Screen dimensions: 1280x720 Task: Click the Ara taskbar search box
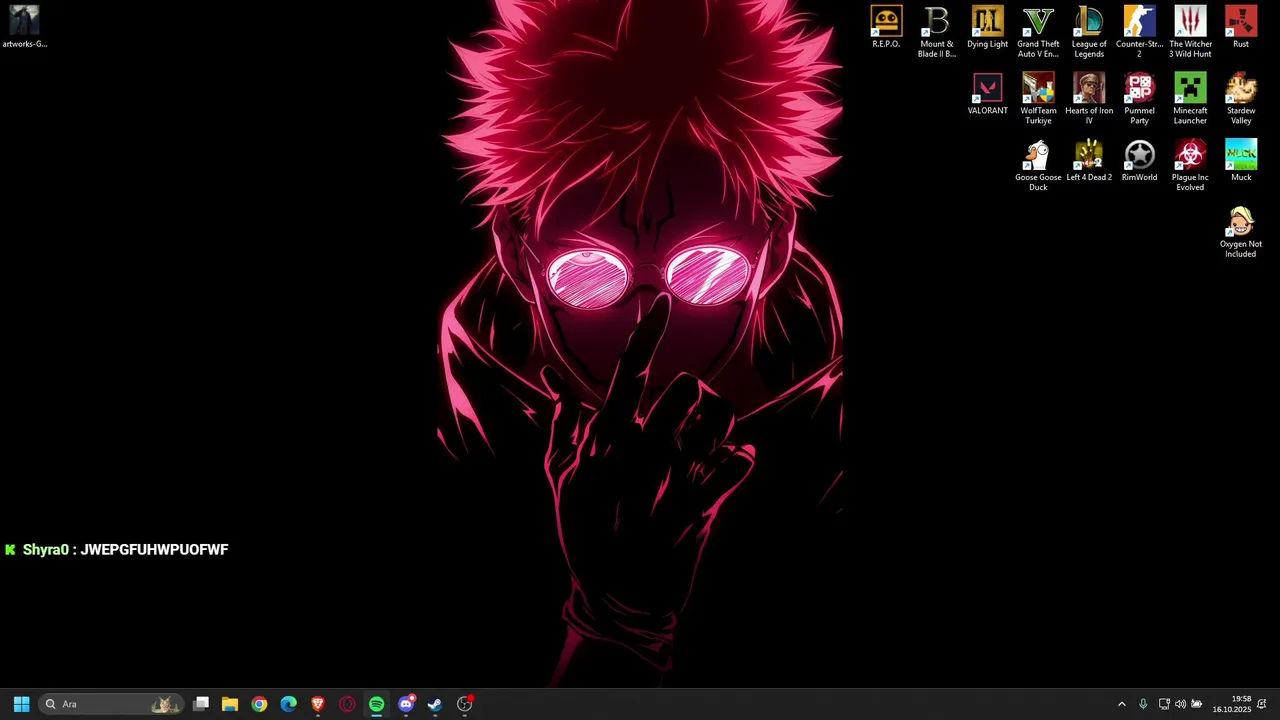point(110,704)
